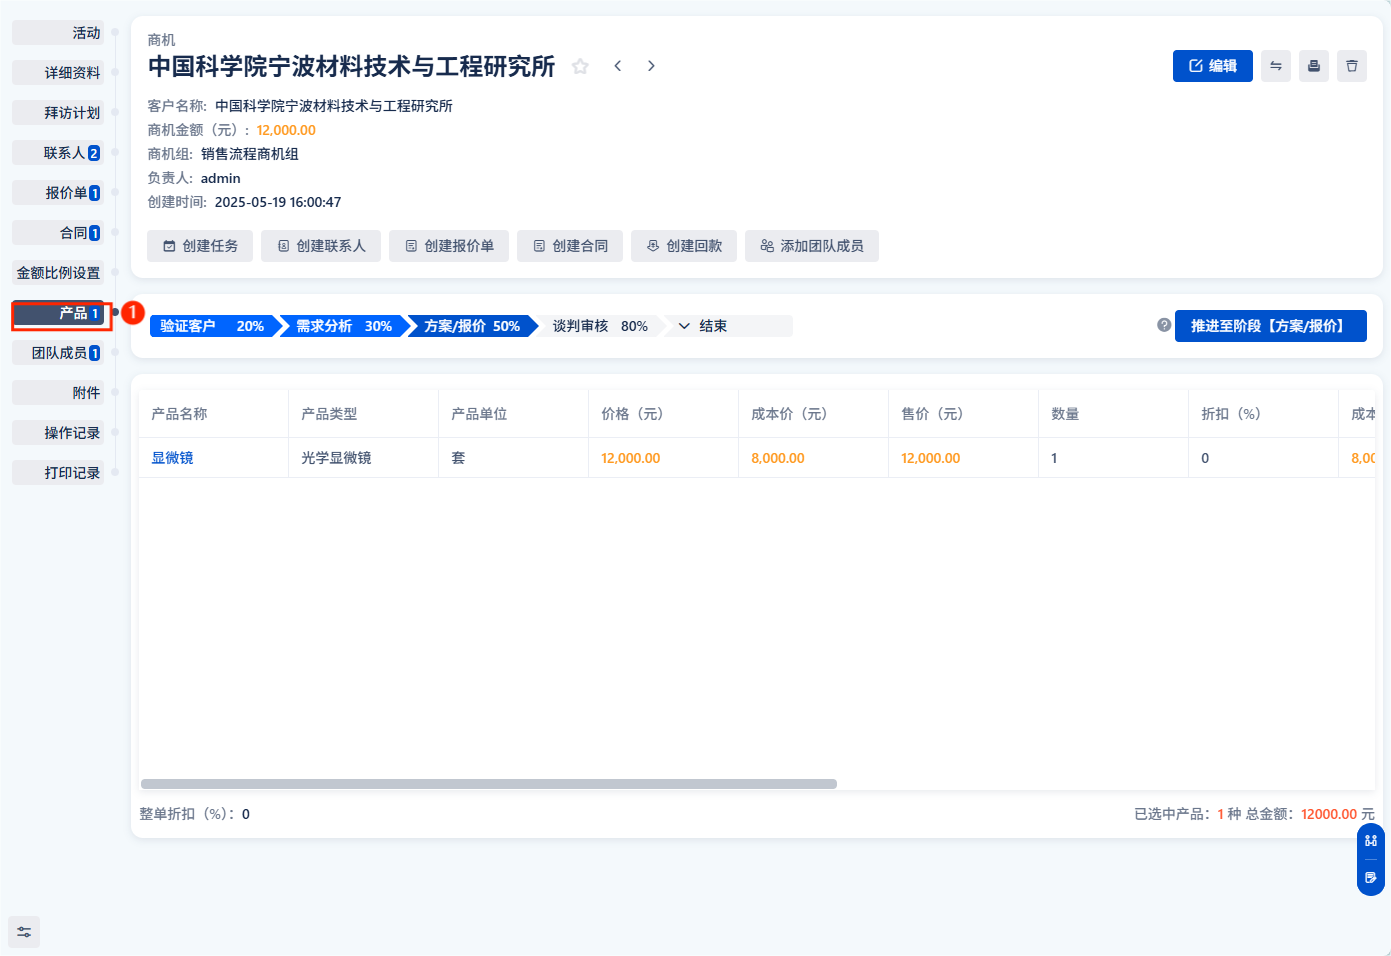Select stage 谈判审核 80%
Screen dimensions: 1391x956
tap(600, 326)
